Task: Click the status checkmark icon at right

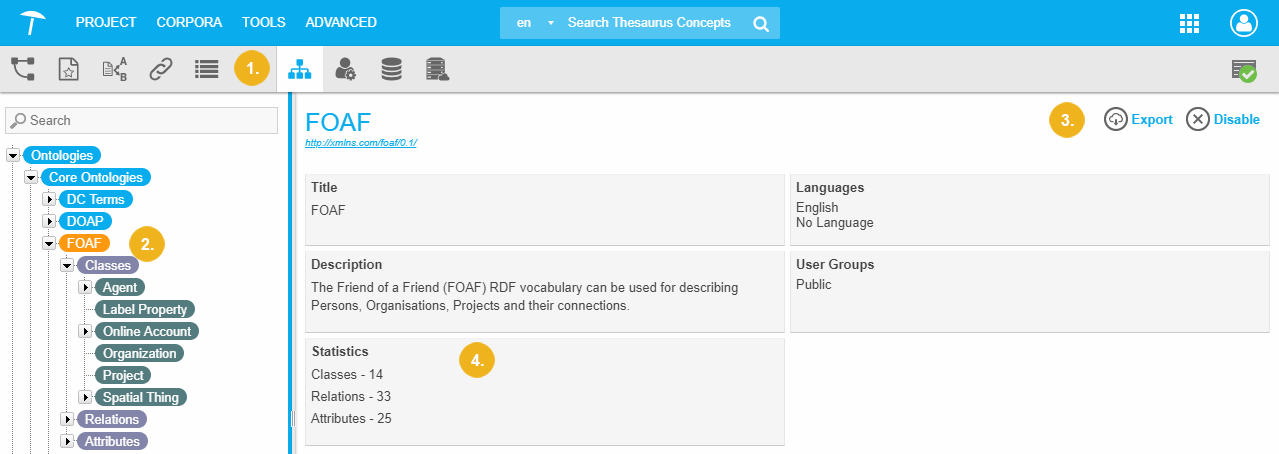Action: point(1244,70)
